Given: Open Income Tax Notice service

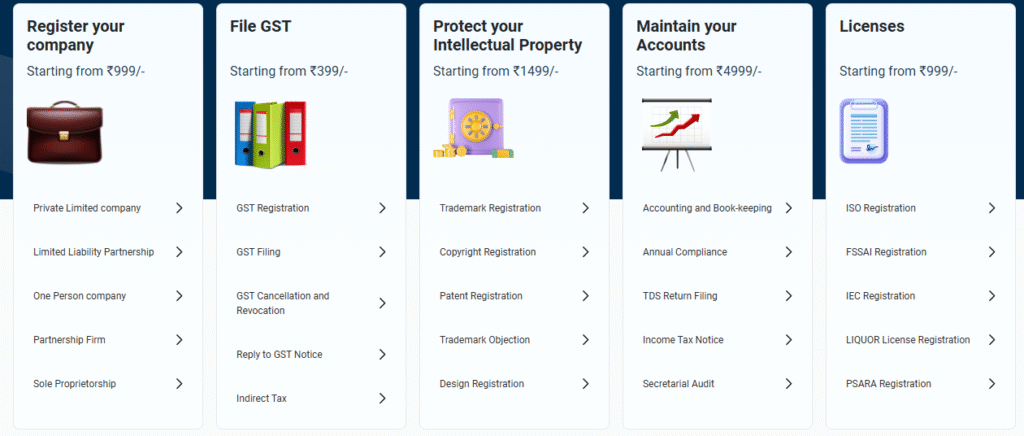Looking at the screenshot, I should pos(683,340).
